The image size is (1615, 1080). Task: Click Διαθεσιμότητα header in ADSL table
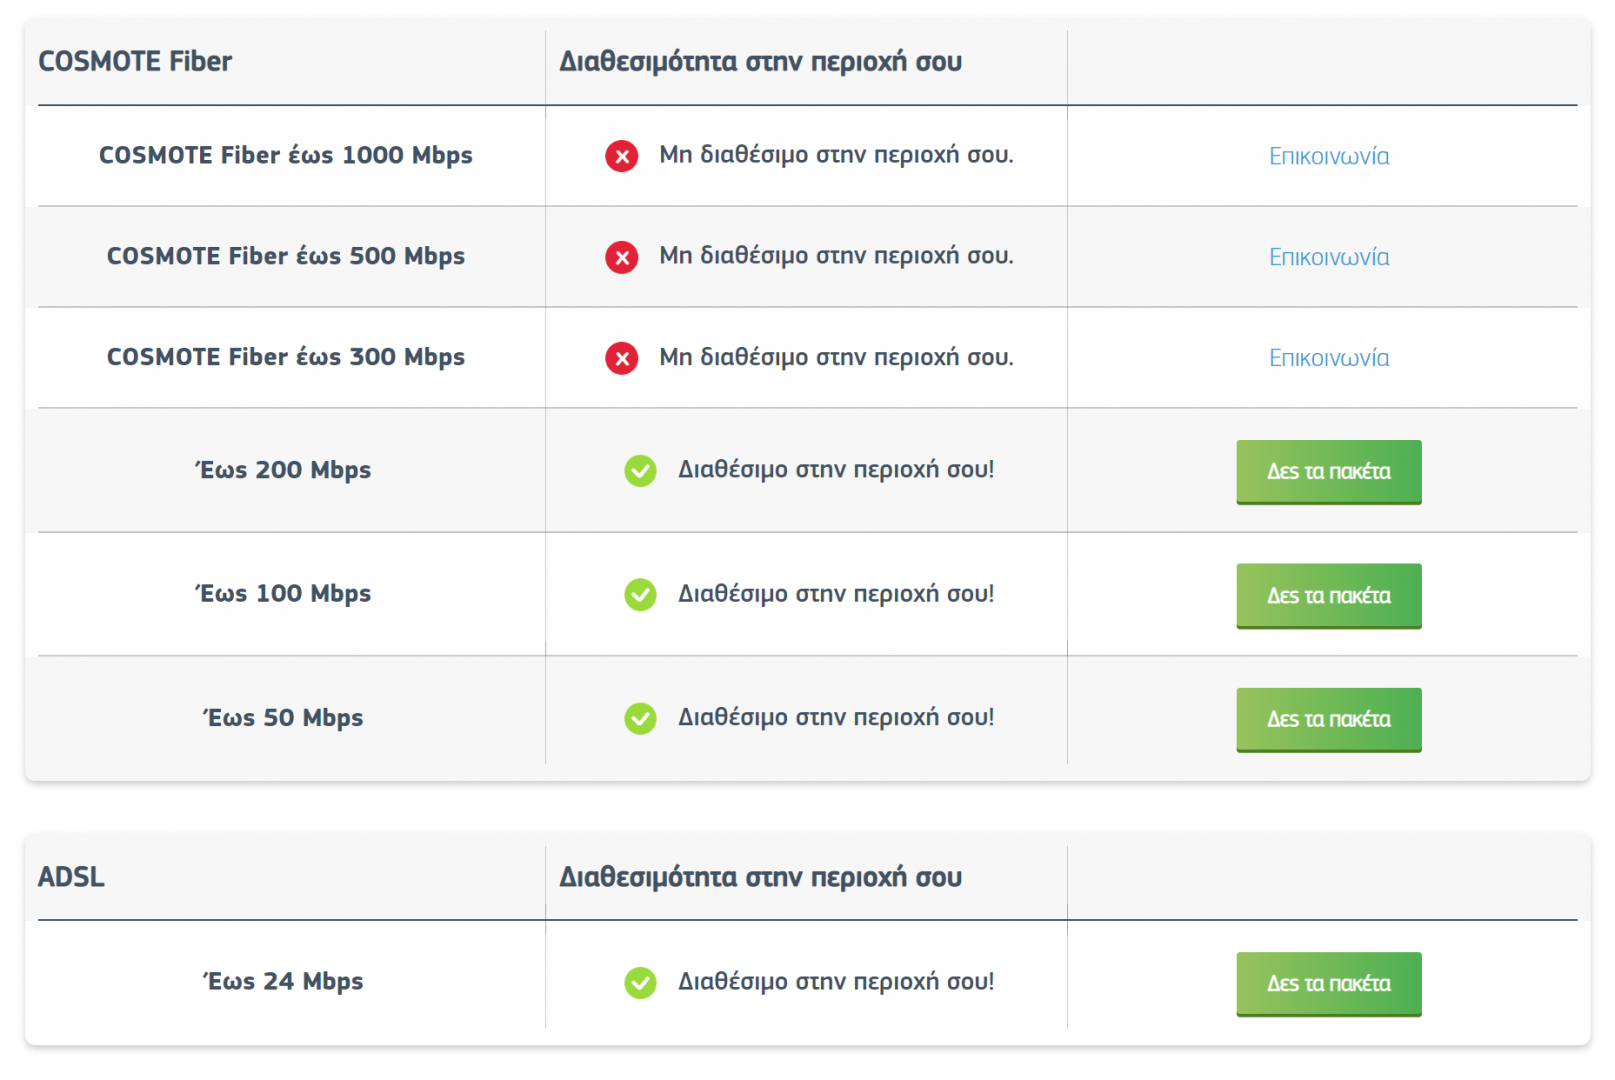(760, 877)
